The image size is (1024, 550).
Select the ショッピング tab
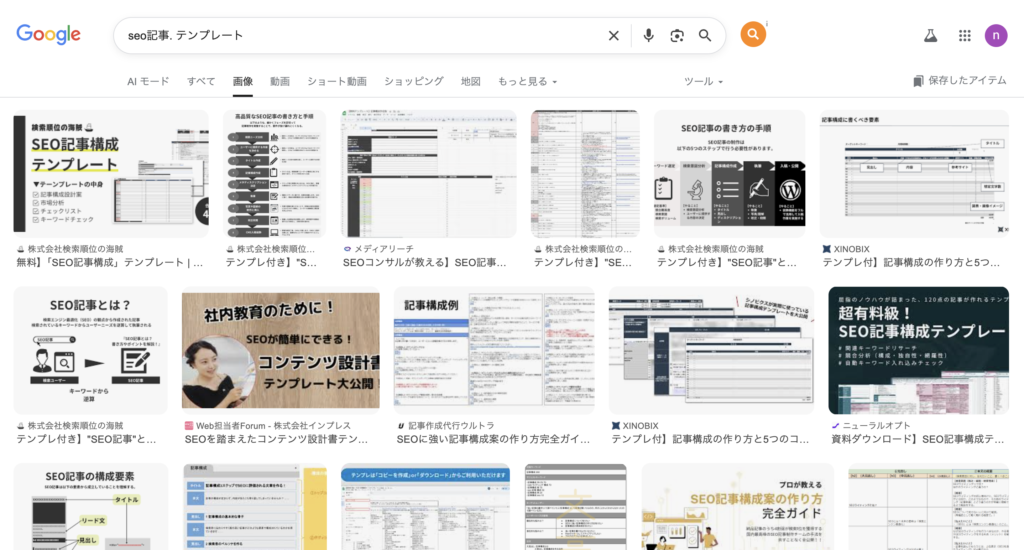click(x=413, y=81)
